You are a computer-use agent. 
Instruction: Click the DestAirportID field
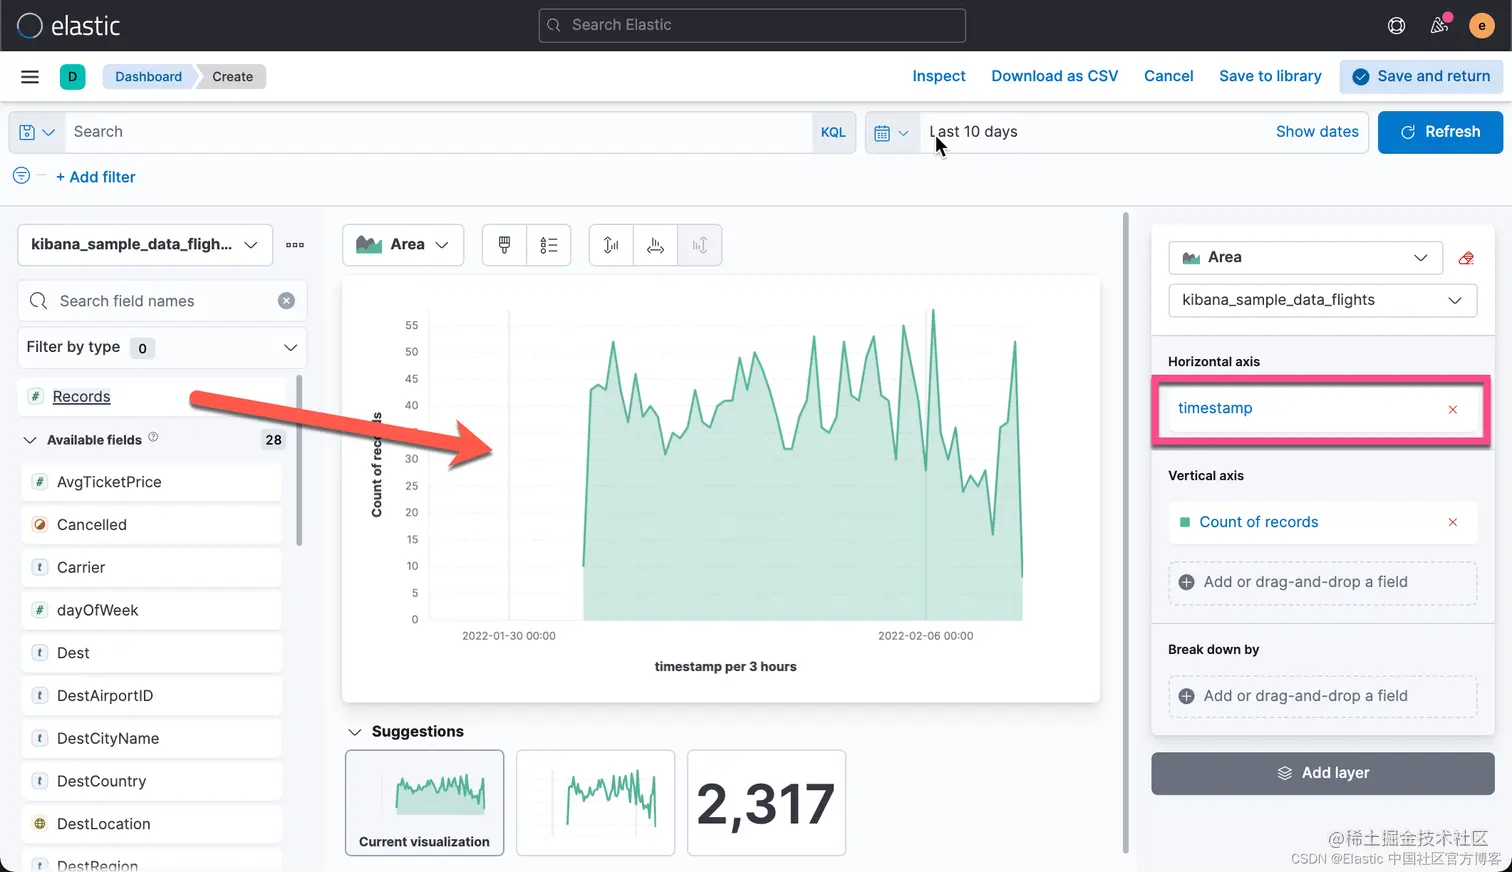pos(152,696)
